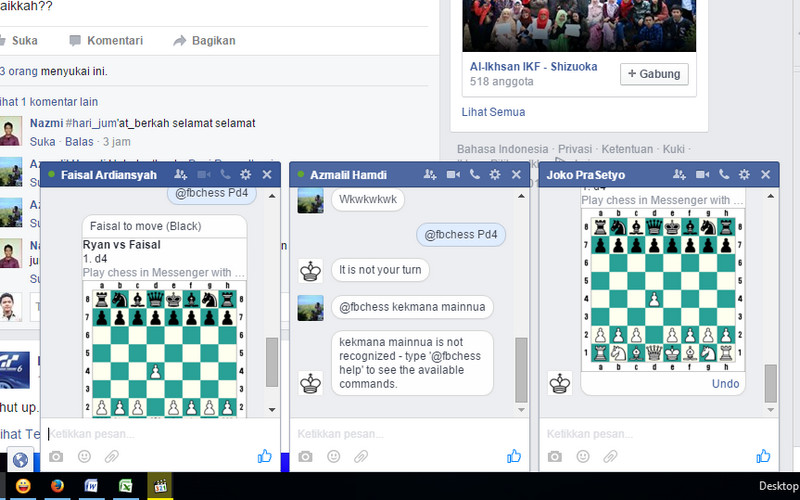Click scroll-up arrow in Faisal Ardiansyah chat
The width and height of the screenshot is (800, 500).
[x=272, y=196]
